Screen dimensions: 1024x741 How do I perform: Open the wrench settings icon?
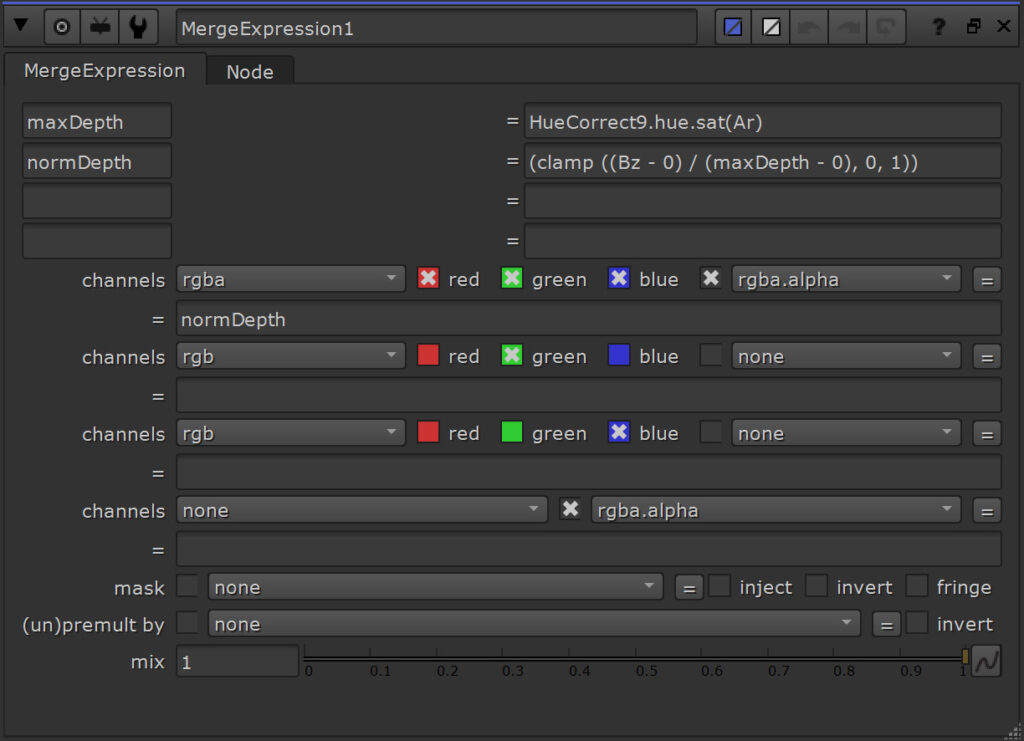[x=138, y=27]
